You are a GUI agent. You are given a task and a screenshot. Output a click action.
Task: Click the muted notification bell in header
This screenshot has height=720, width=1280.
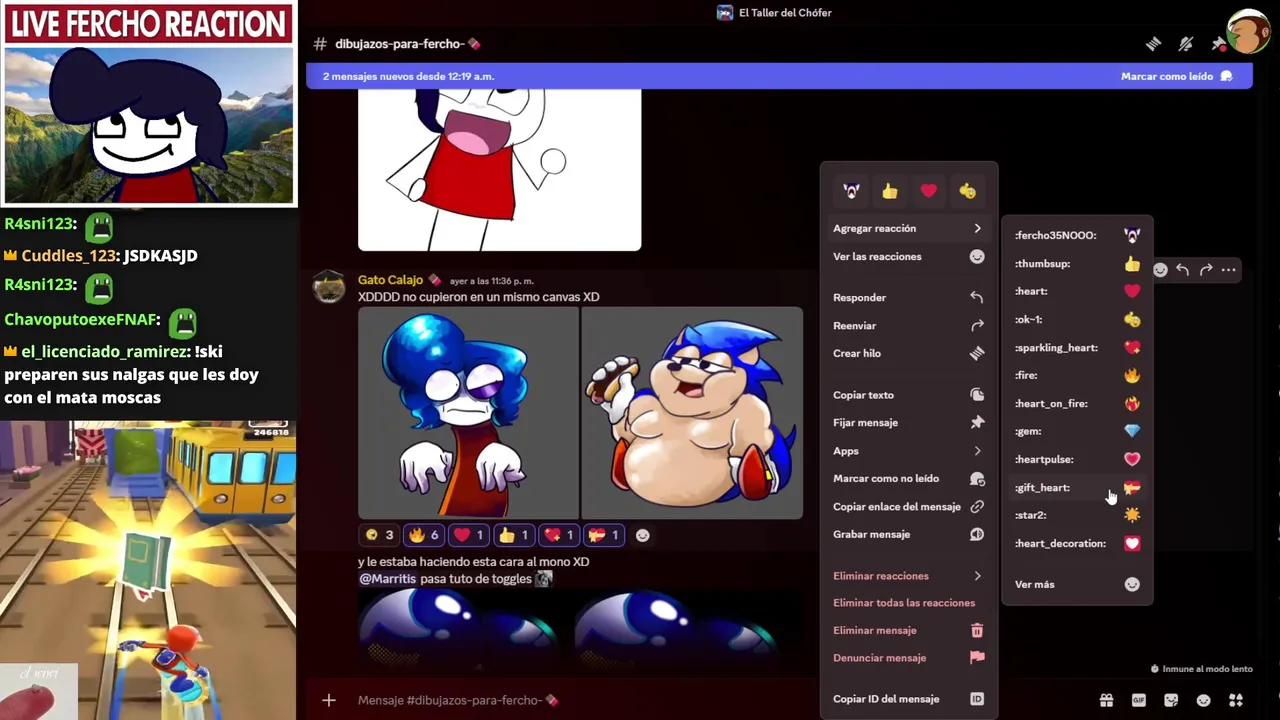1186,44
